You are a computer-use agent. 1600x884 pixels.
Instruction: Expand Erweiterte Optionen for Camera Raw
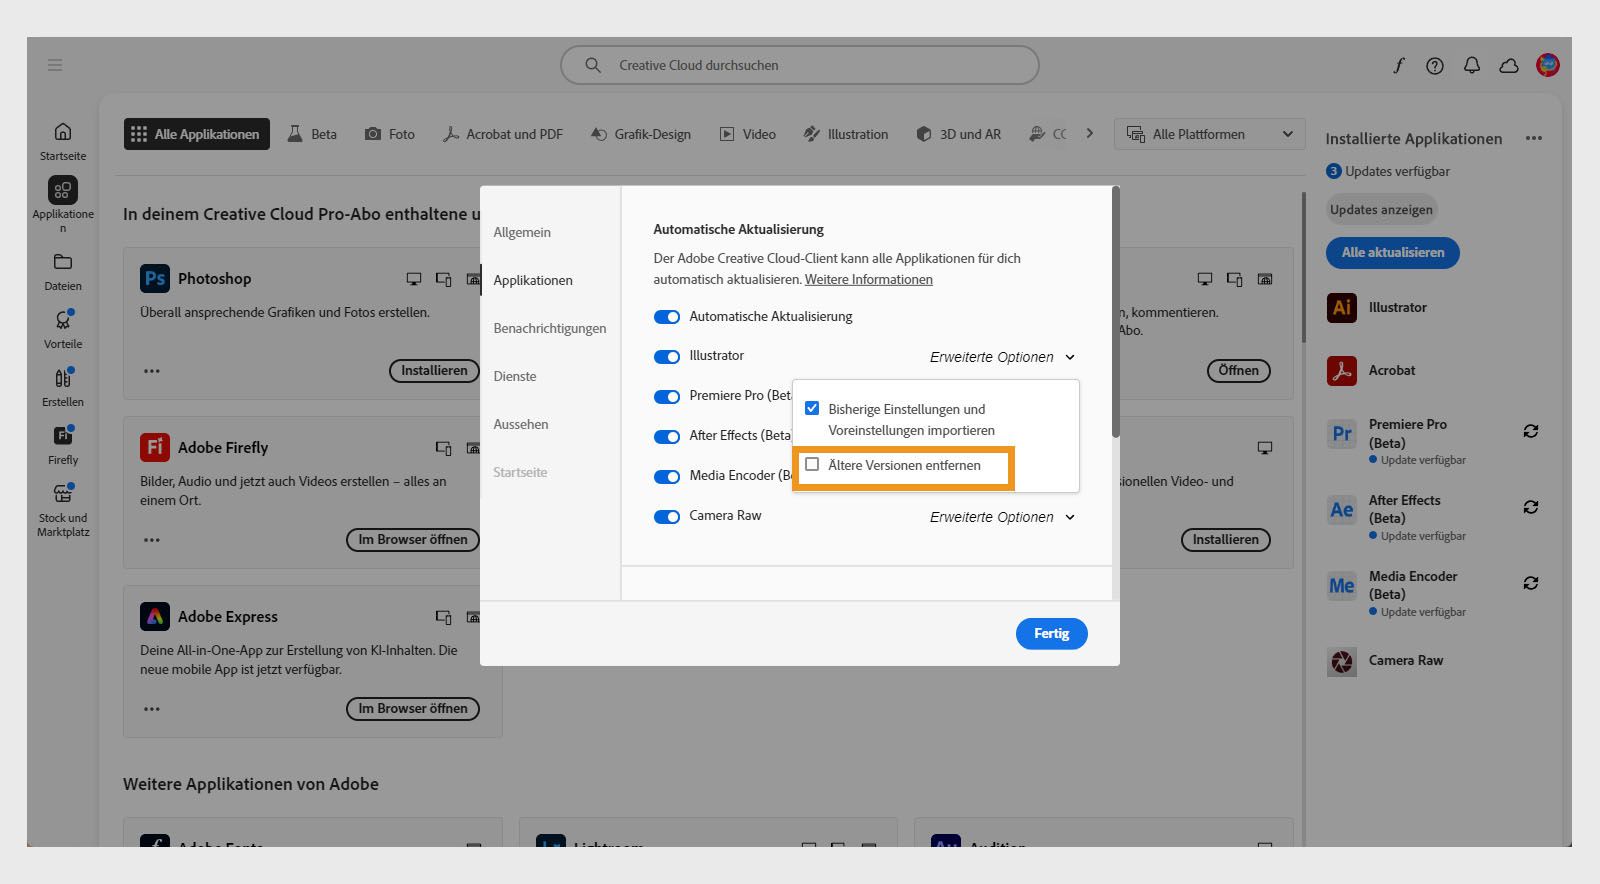(x=1002, y=517)
